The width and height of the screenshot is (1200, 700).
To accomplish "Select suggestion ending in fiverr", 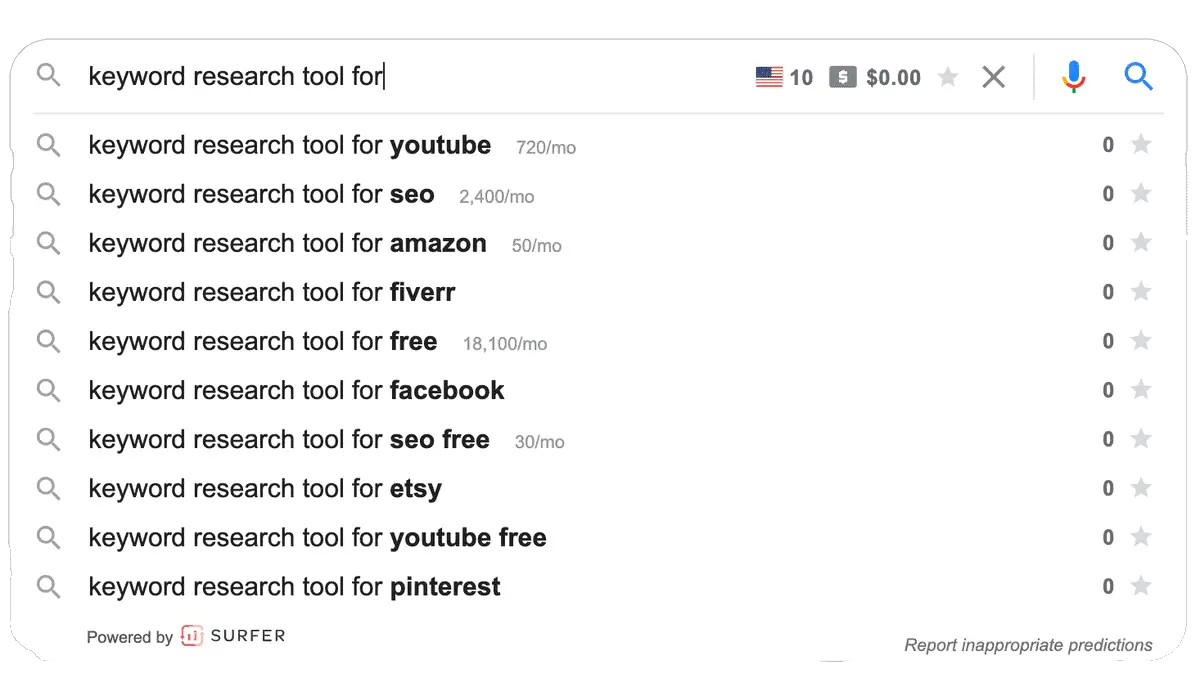I will click(x=272, y=292).
